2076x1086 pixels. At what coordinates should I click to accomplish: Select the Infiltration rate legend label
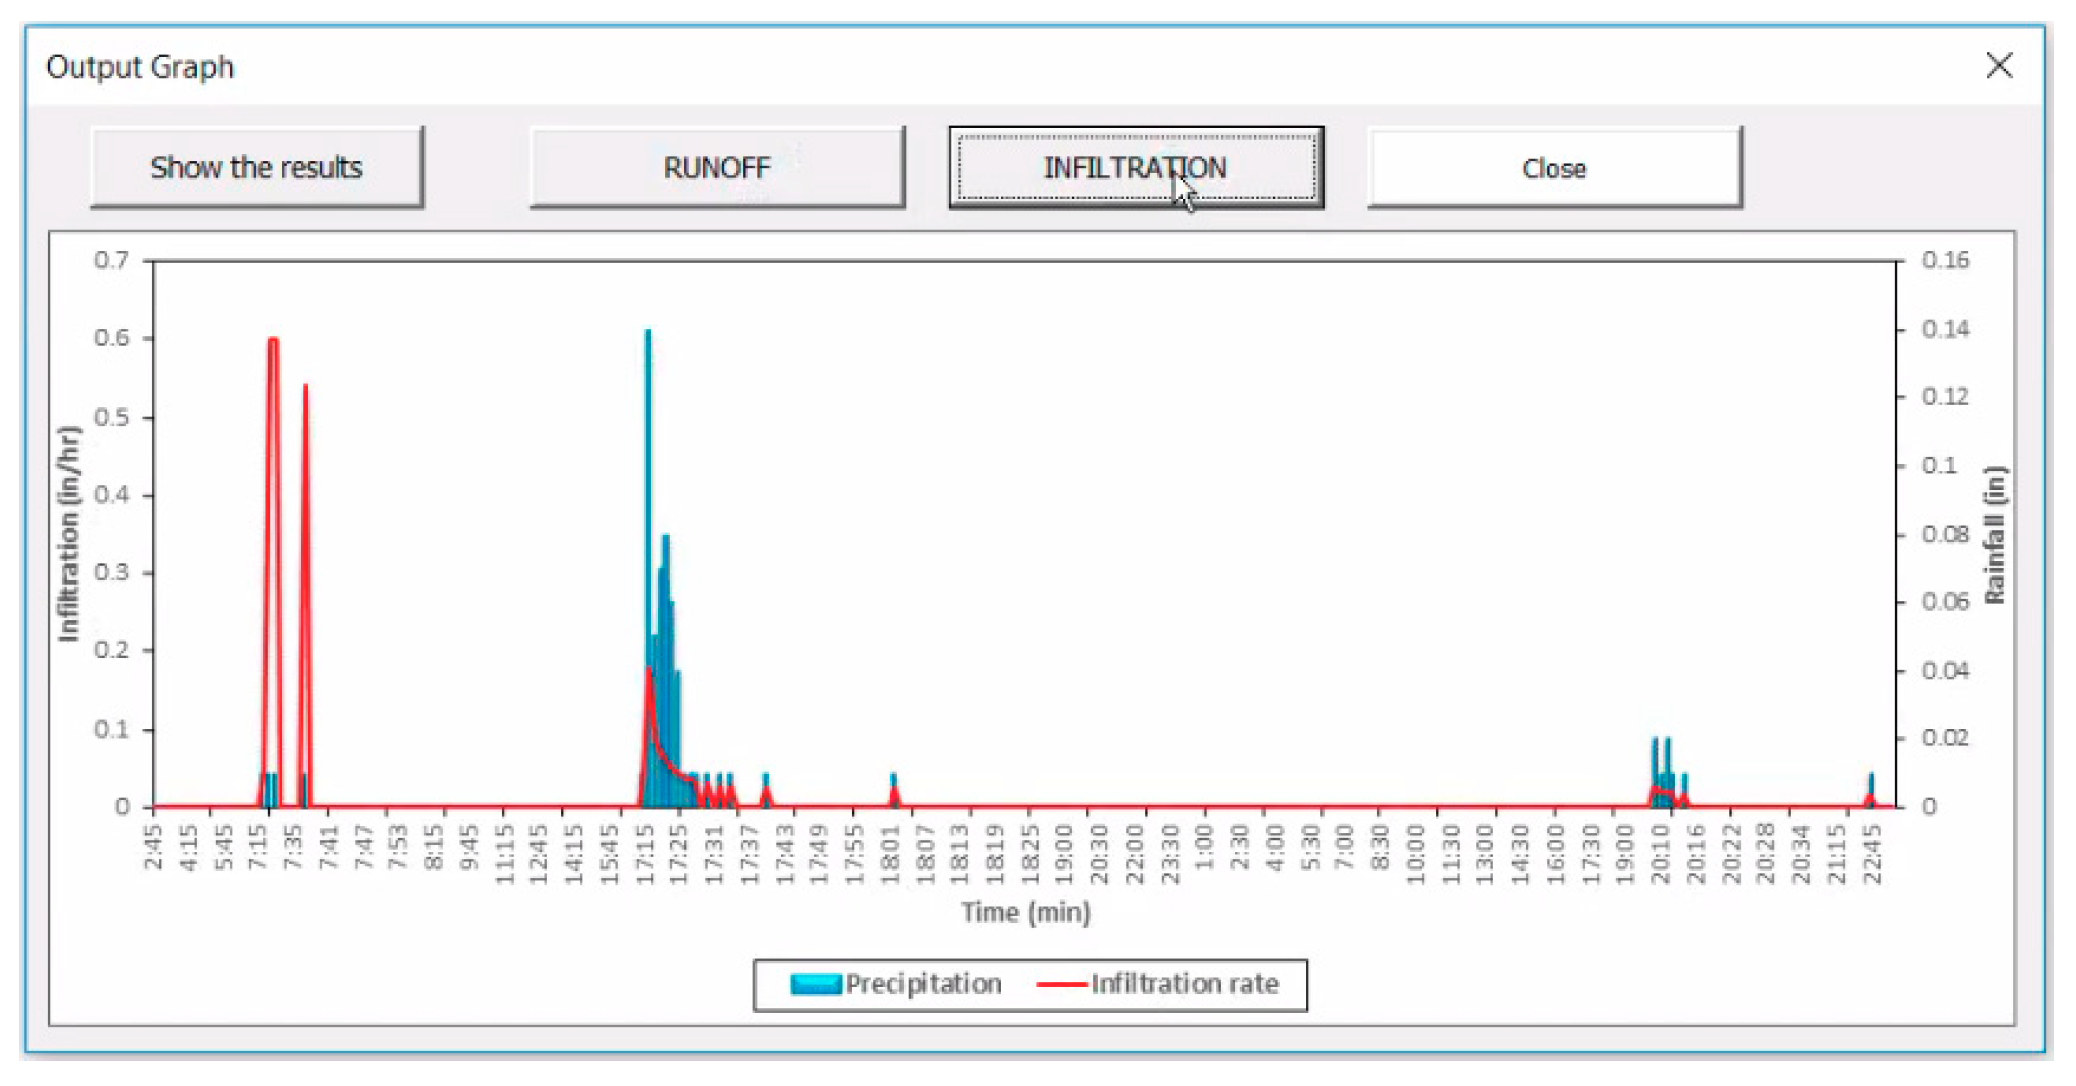[x=1184, y=984]
